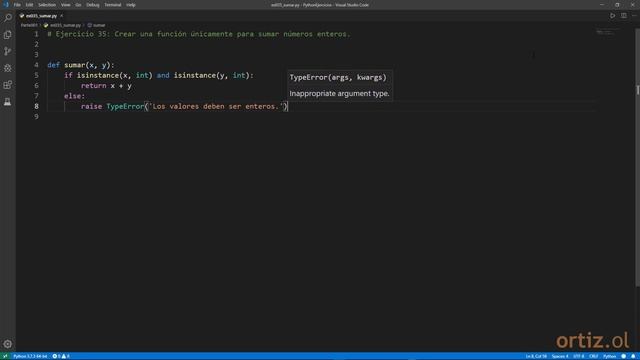Click the 'sumar' function name on line 4

point(75,65)
